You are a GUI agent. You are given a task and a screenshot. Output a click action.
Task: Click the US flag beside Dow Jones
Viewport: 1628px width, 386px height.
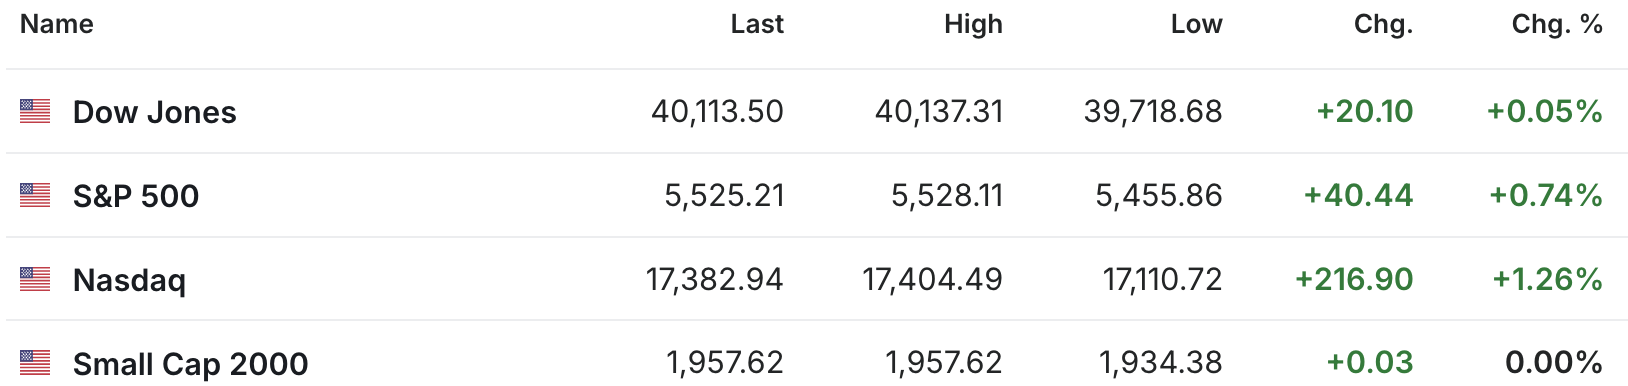[35, 111]
